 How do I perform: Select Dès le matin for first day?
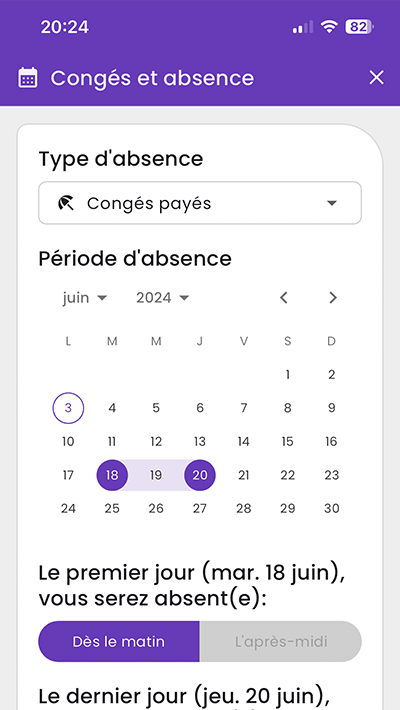tap(119, 642)
